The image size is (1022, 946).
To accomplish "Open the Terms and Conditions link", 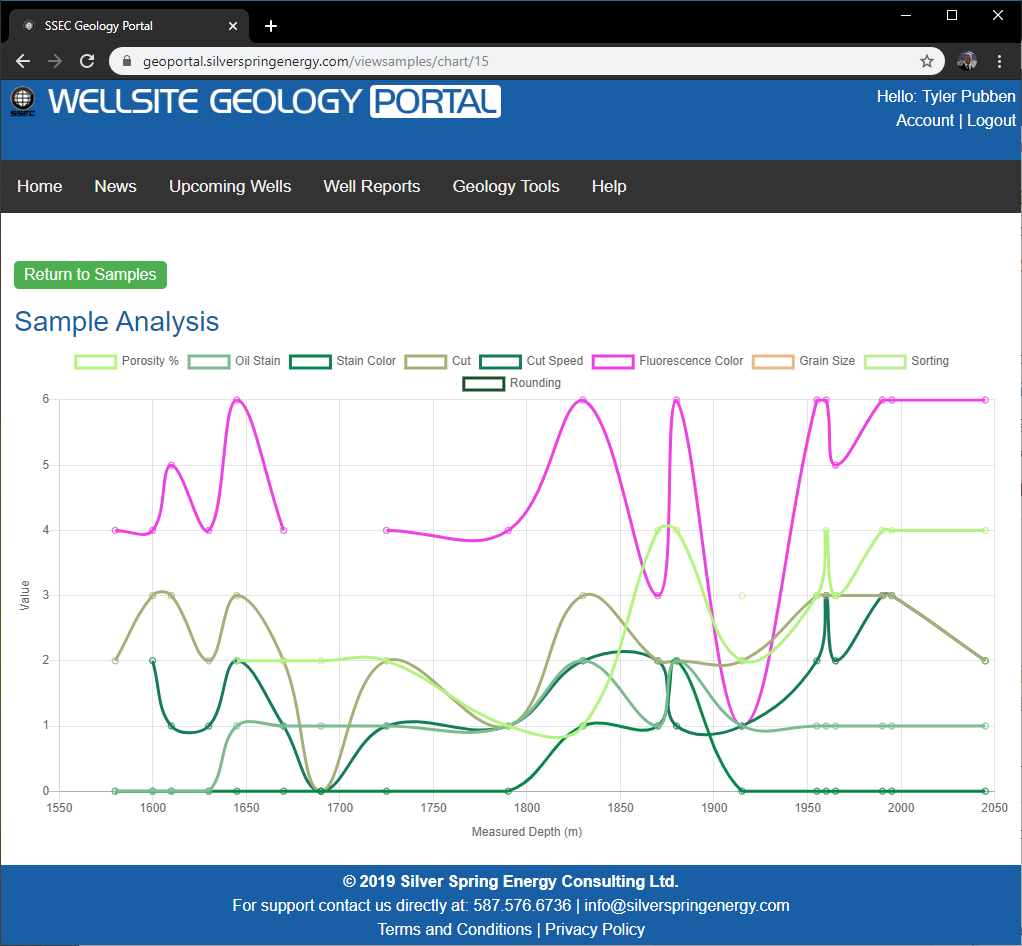I will [x=455, y=929].
